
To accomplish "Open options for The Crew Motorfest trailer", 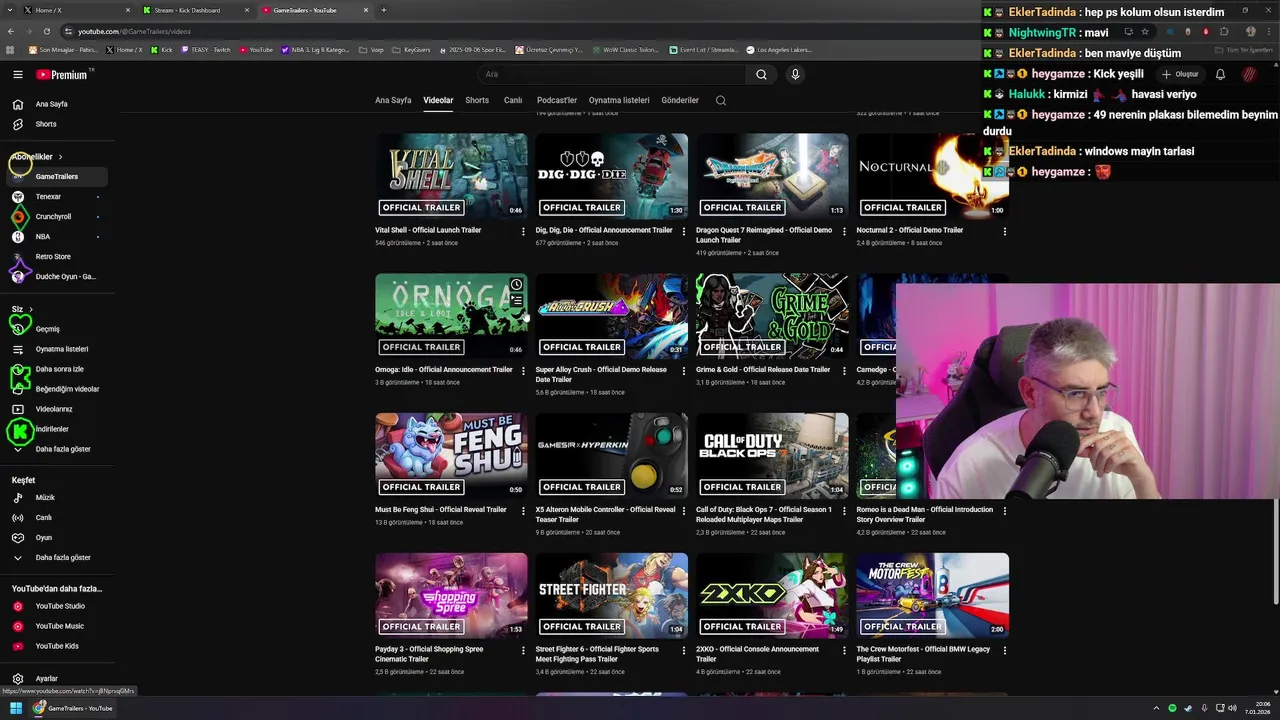I will 1005,651.
